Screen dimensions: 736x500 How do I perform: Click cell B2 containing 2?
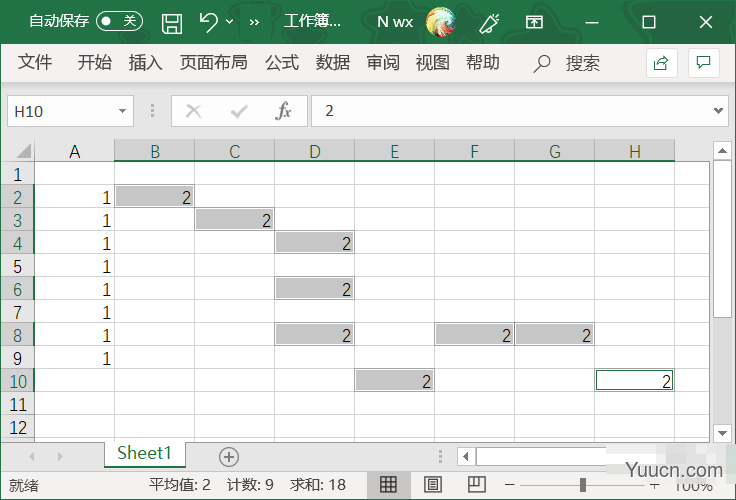click(154, 197)
